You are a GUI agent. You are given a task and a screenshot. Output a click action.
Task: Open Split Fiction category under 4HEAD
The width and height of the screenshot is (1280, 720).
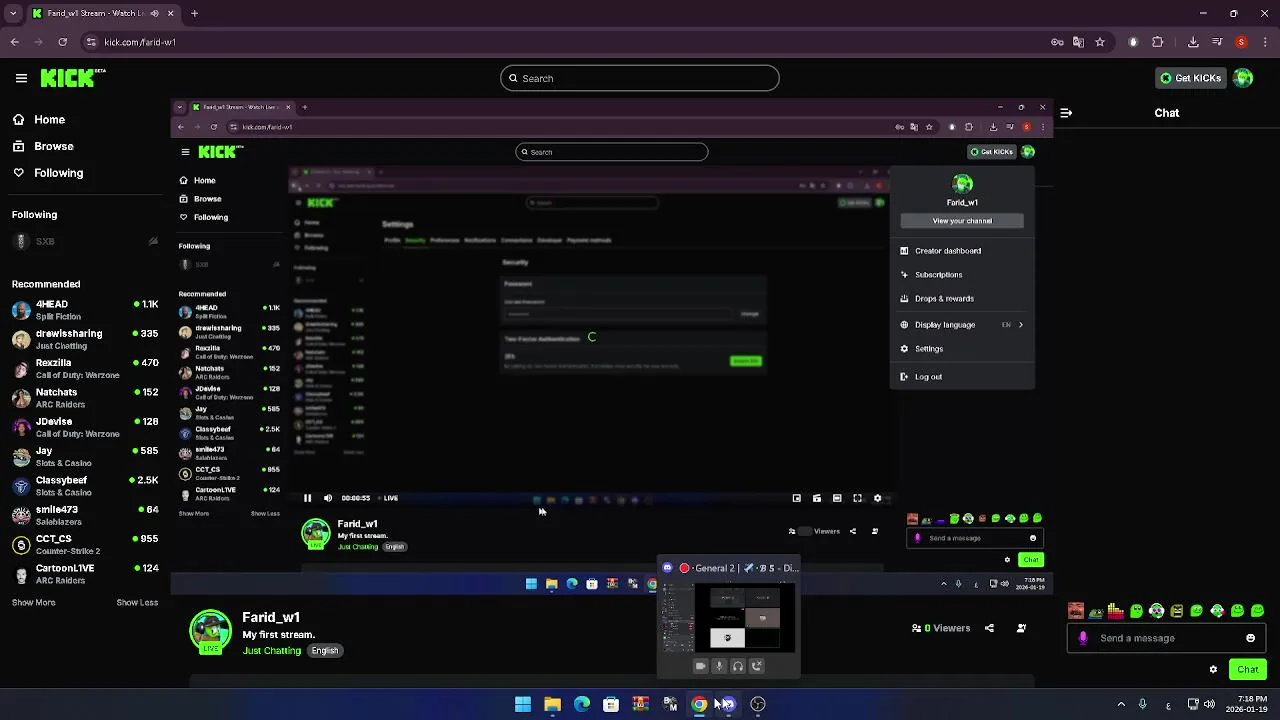[59, 317]
